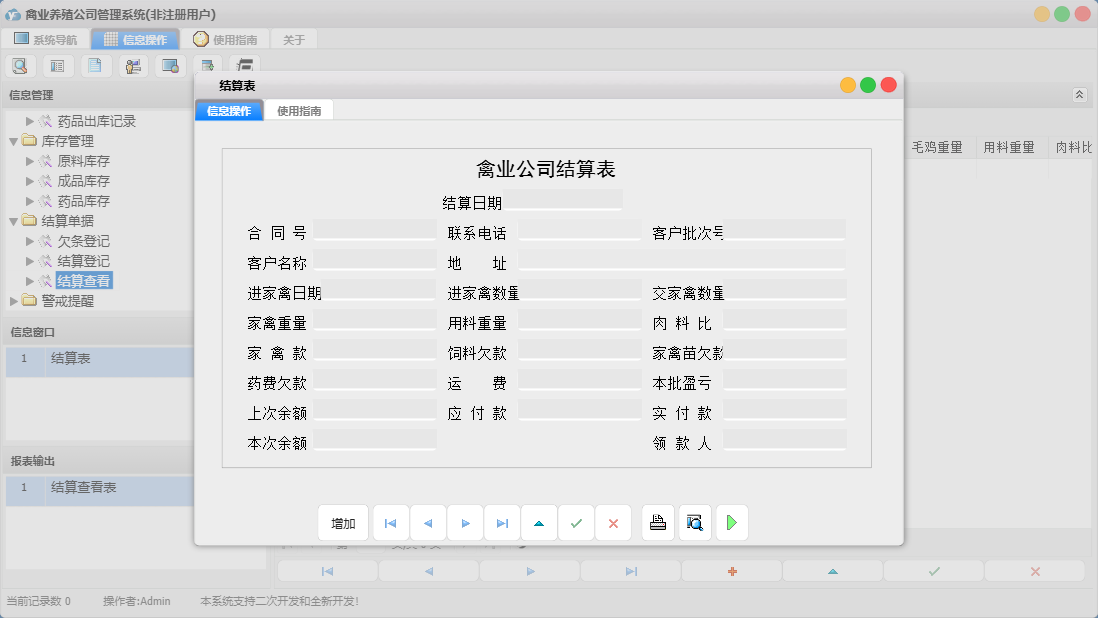This screenshot has height=618, width=1098.
Task: Open the document report icon in the toolbar
Action: [95, 65]
